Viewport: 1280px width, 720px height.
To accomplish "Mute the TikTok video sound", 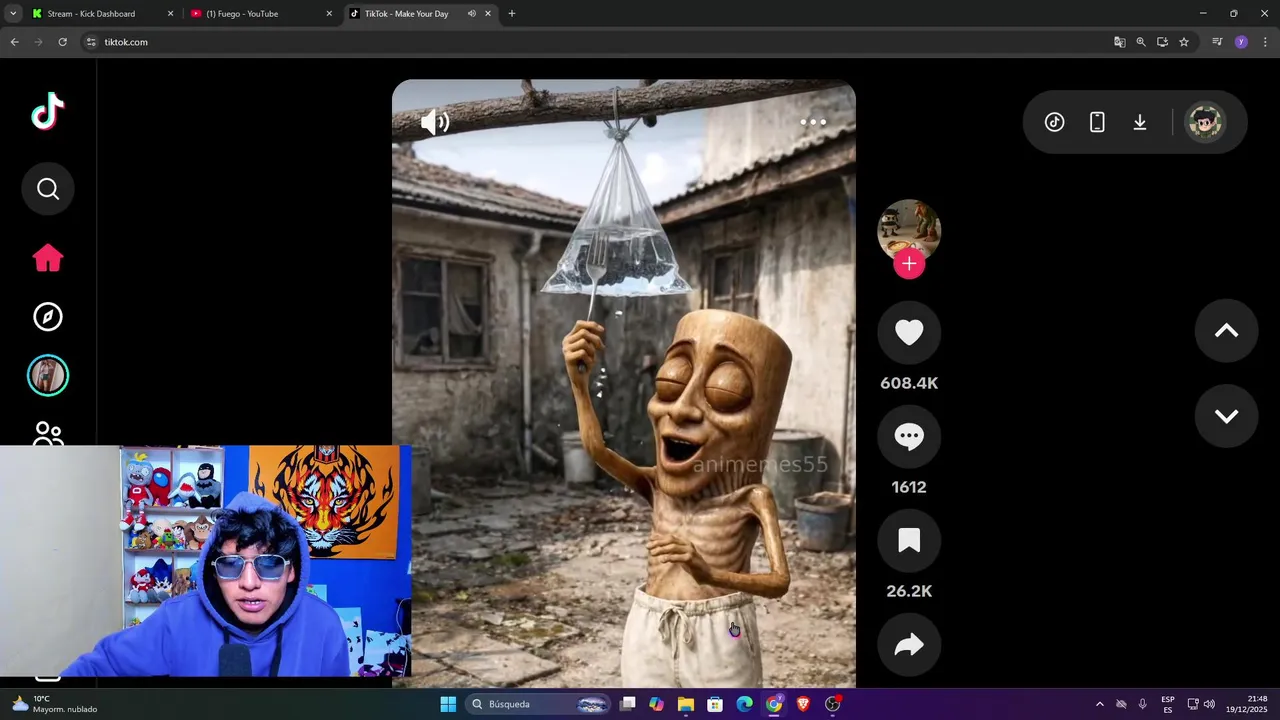I will pyautogui.click(x=435, y=122).
